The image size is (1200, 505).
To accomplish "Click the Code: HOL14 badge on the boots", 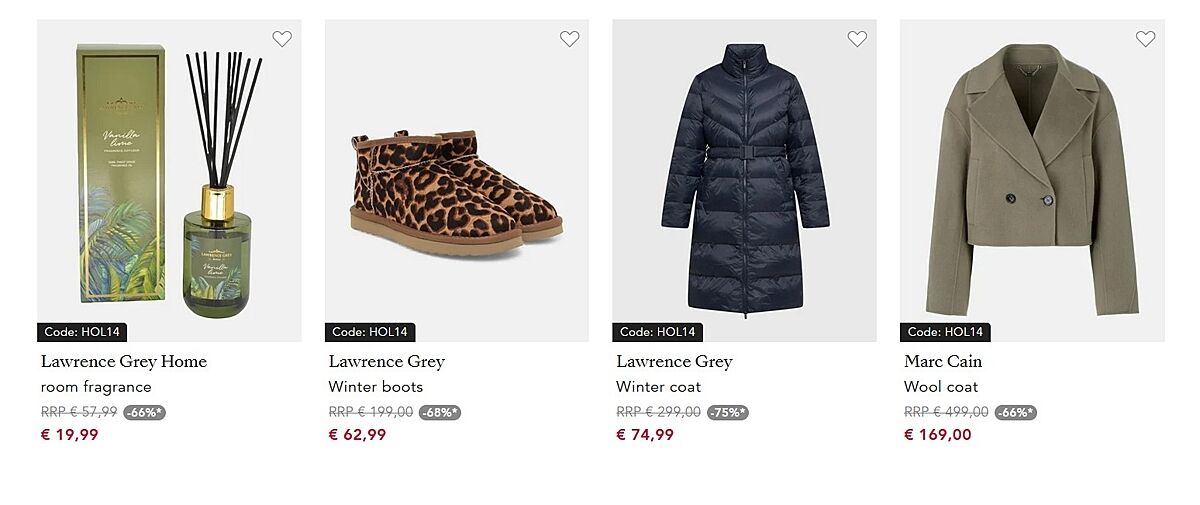I will (370, 332).
